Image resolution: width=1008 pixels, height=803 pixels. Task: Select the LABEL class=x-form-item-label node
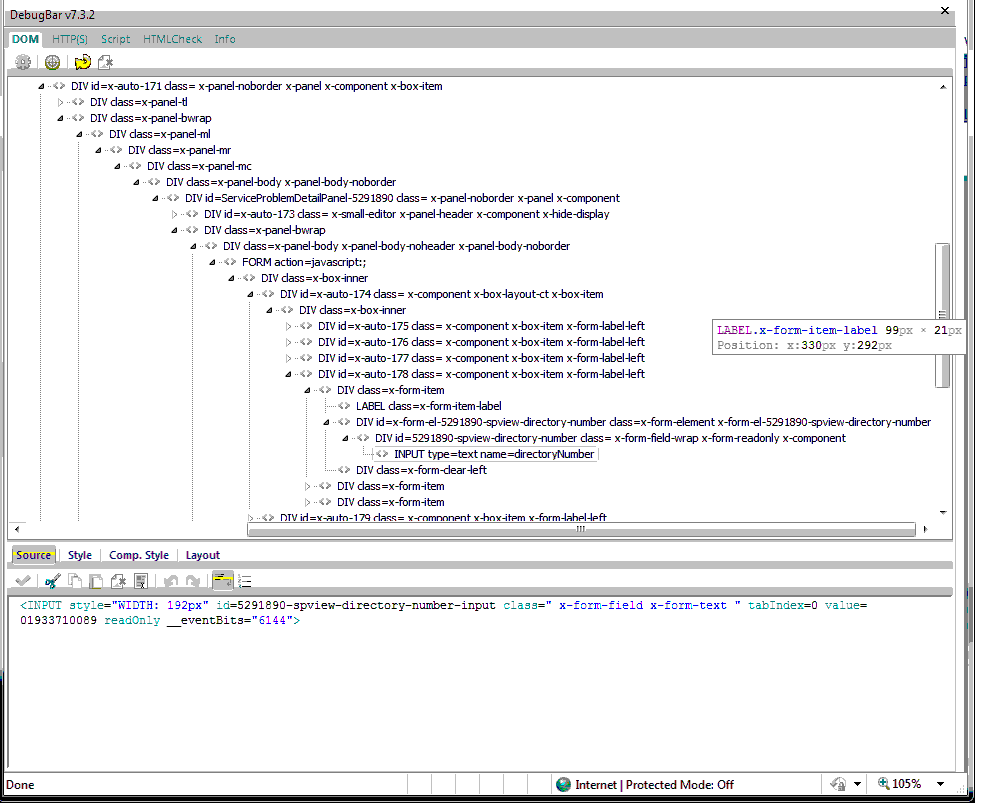(x=428, y=406)
